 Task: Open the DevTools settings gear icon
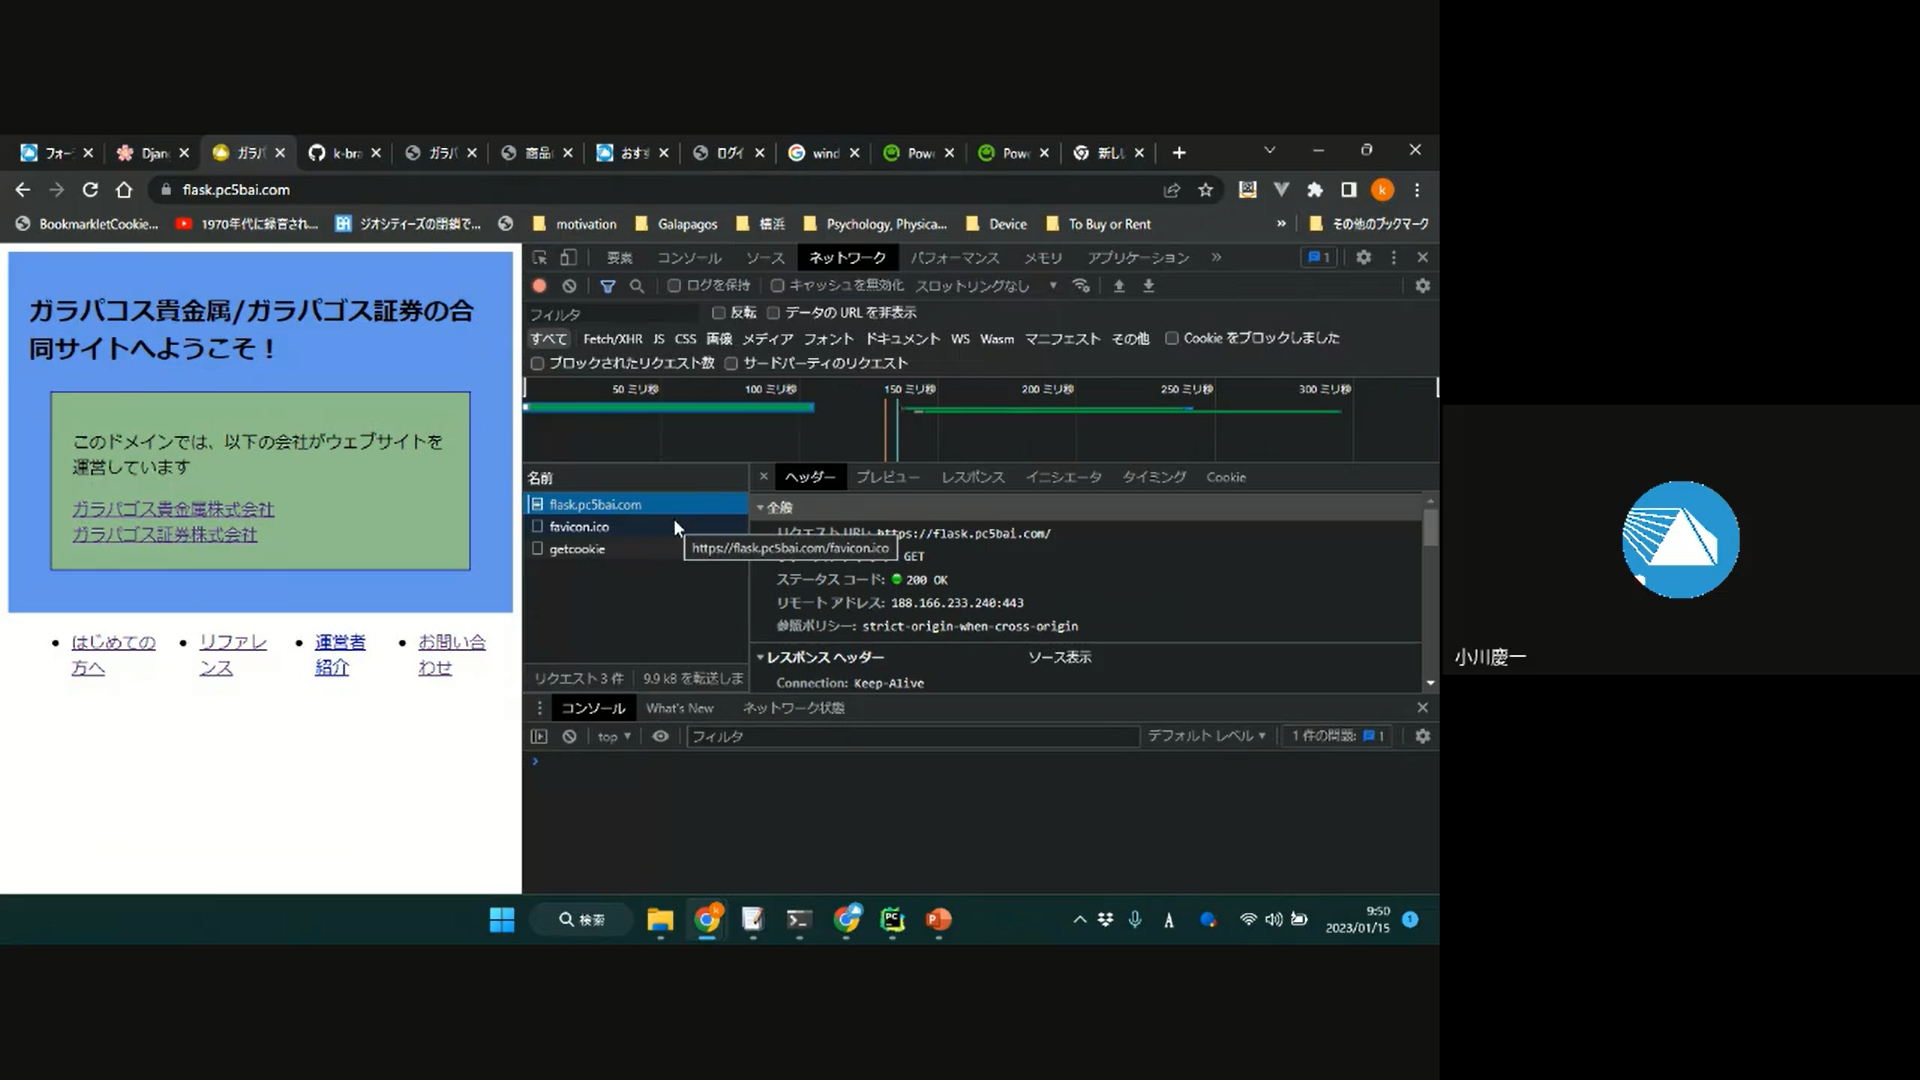1363,258
